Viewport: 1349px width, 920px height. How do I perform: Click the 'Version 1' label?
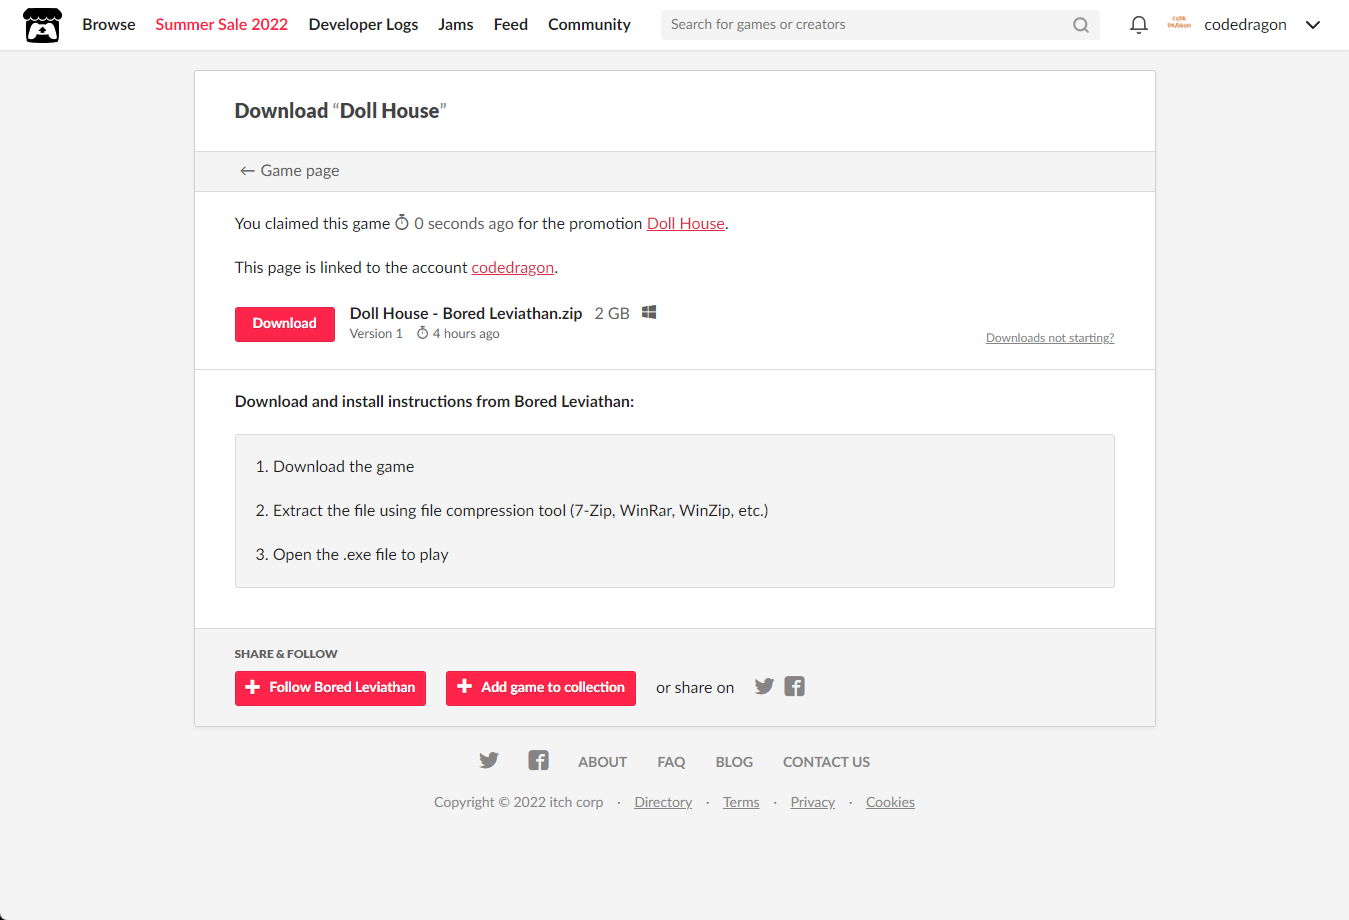coord(376,334)
